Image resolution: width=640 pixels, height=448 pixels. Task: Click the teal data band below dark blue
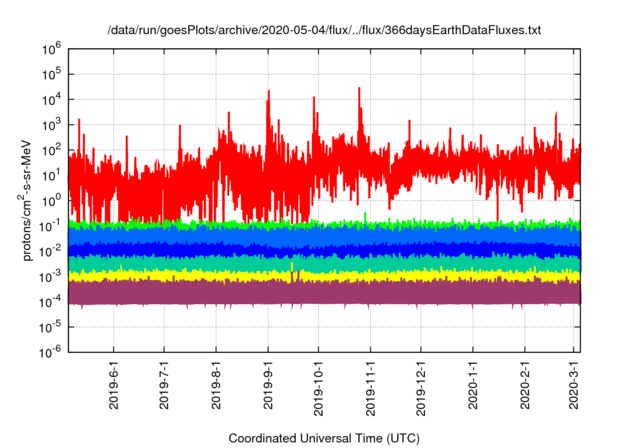point(324,264)
